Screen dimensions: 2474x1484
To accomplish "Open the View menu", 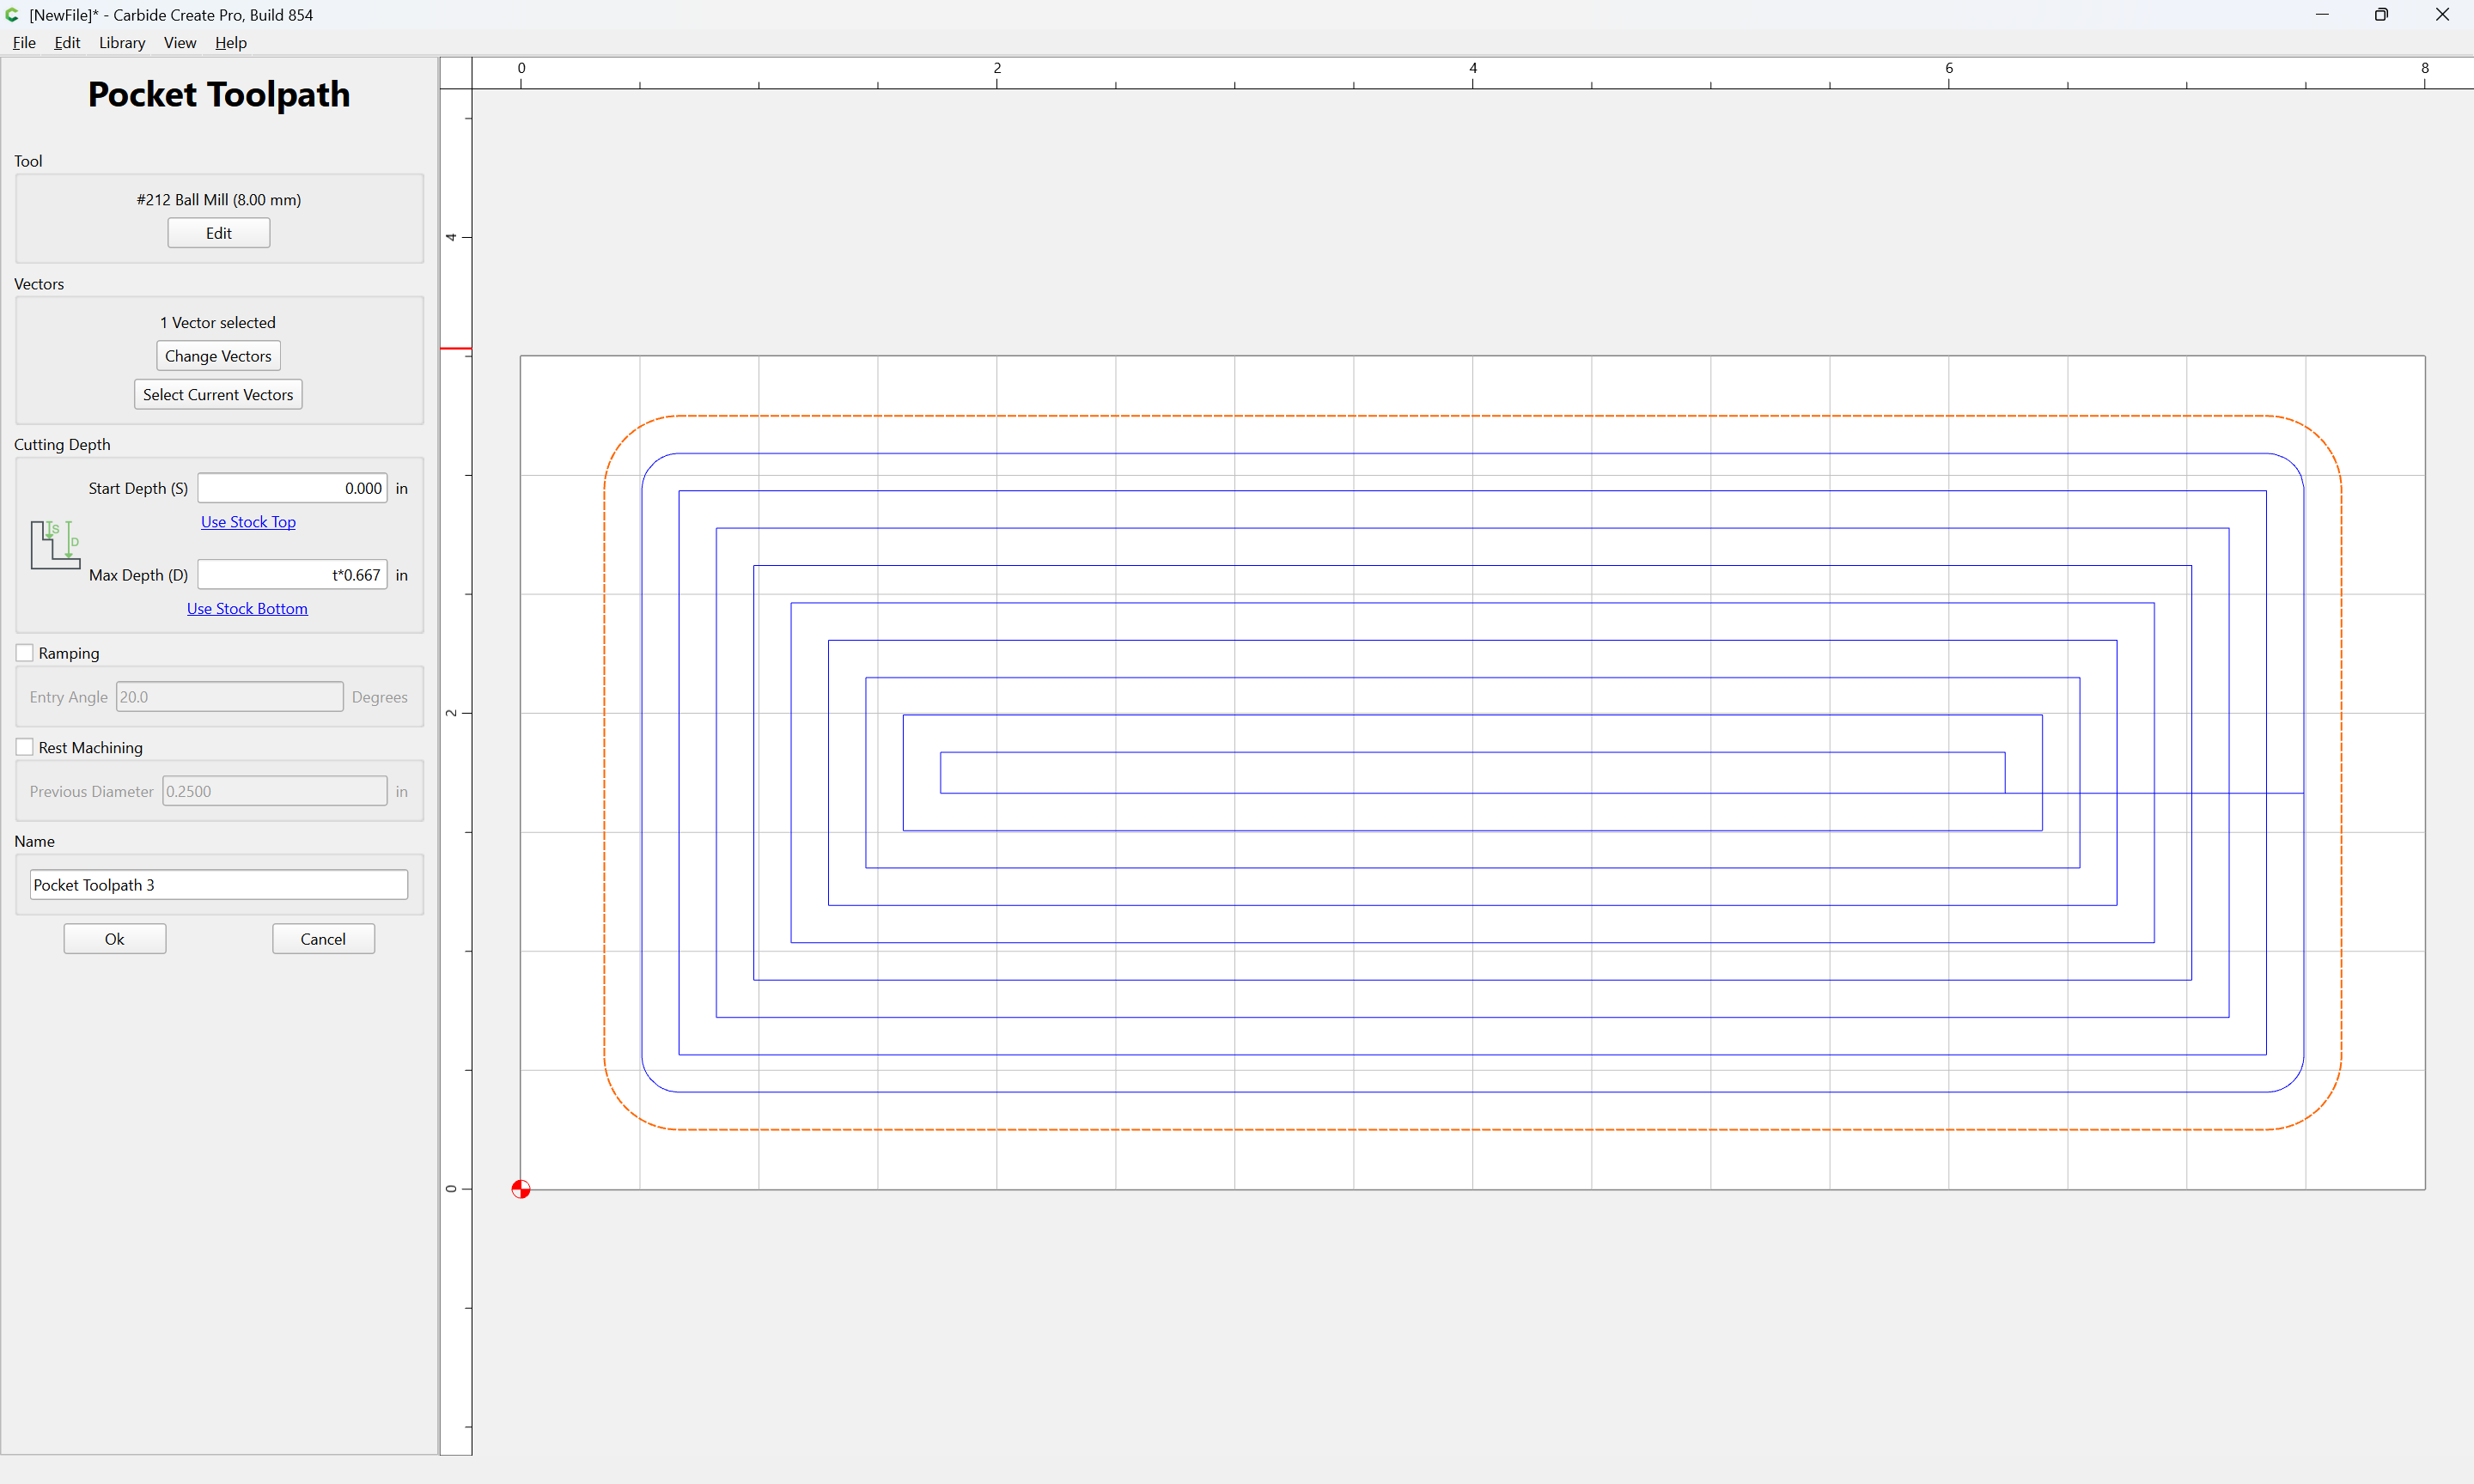I will 180,43.
